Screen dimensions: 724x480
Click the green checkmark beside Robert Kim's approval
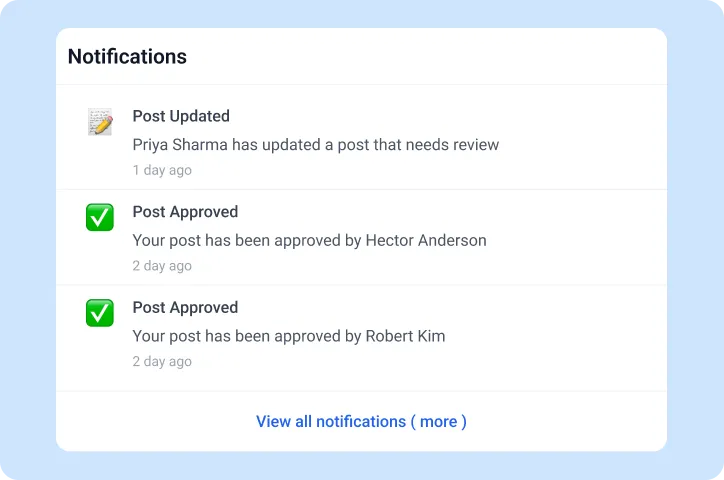(x=99, y=313)
